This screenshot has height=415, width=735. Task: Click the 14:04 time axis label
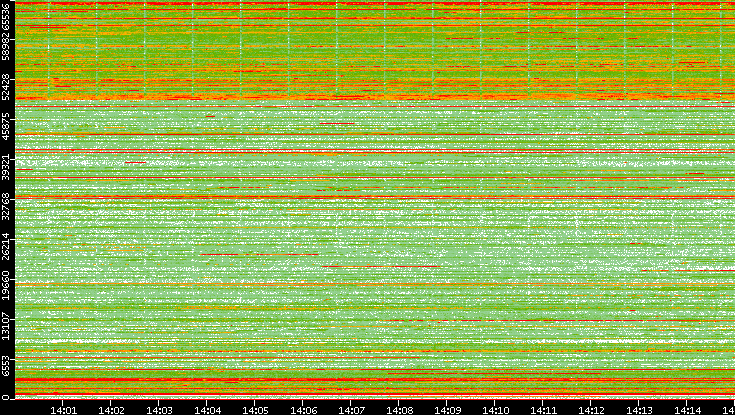coord(207,410)
